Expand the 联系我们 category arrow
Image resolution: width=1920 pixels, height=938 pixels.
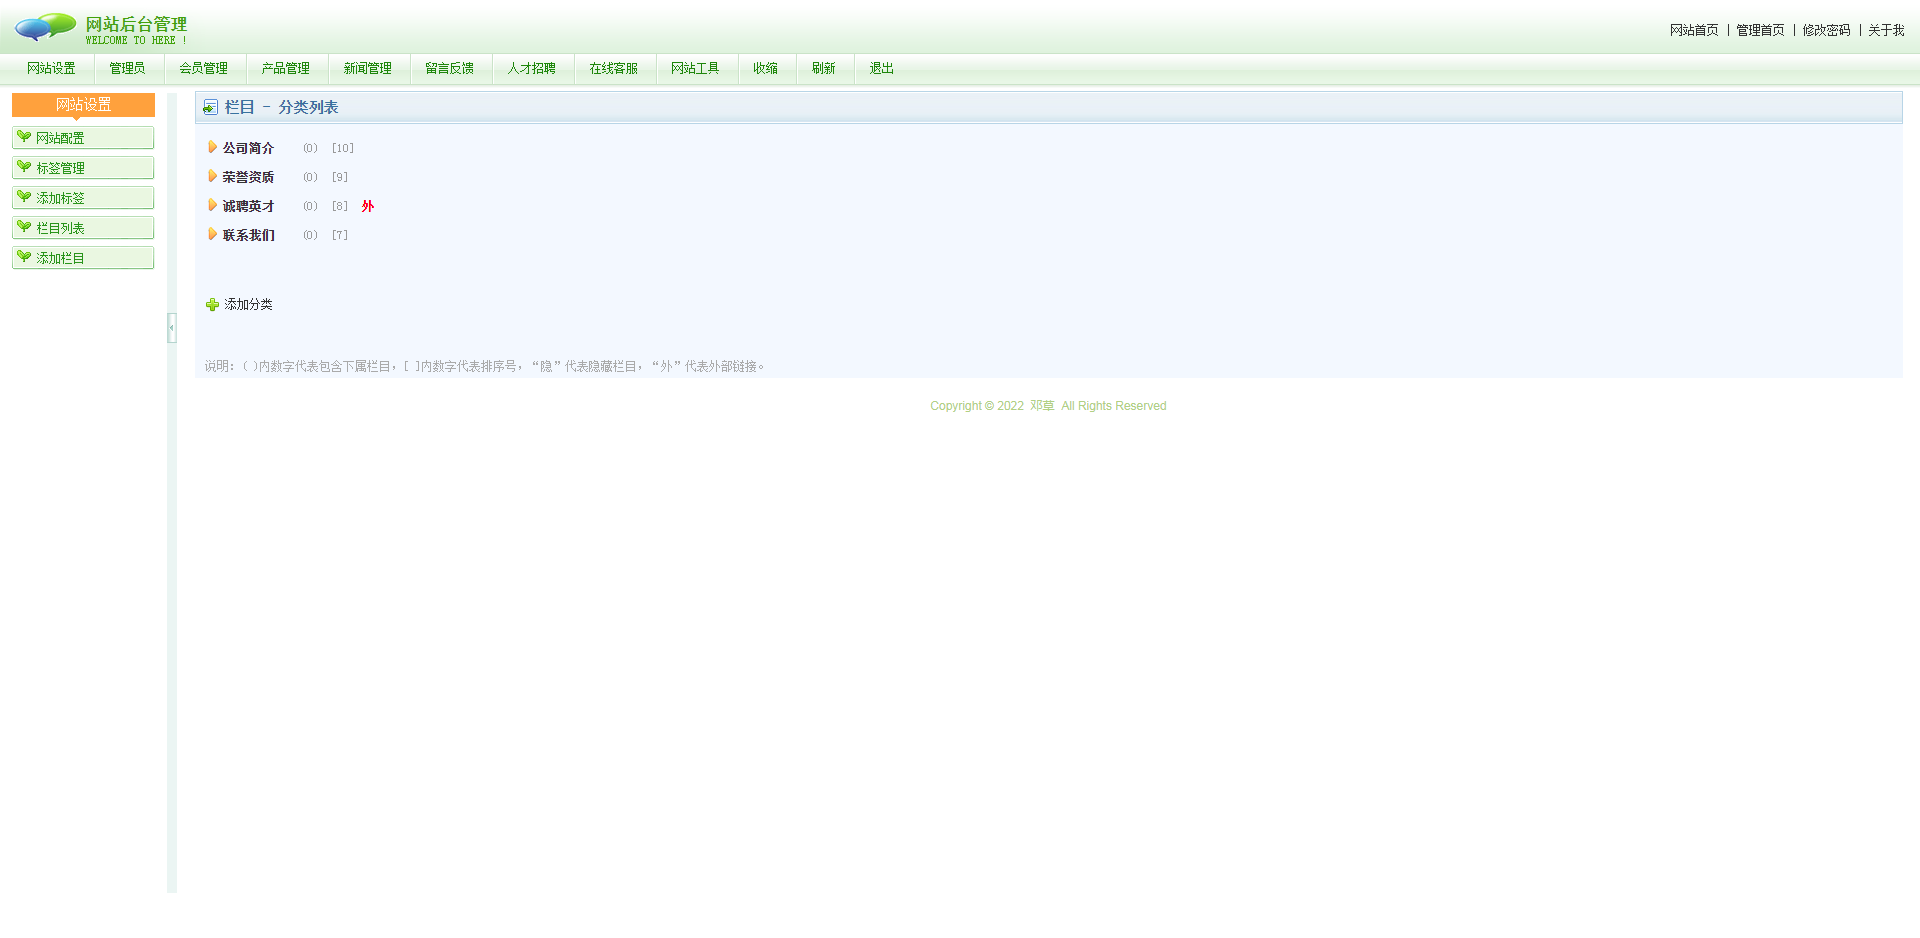tap(212, 234)
